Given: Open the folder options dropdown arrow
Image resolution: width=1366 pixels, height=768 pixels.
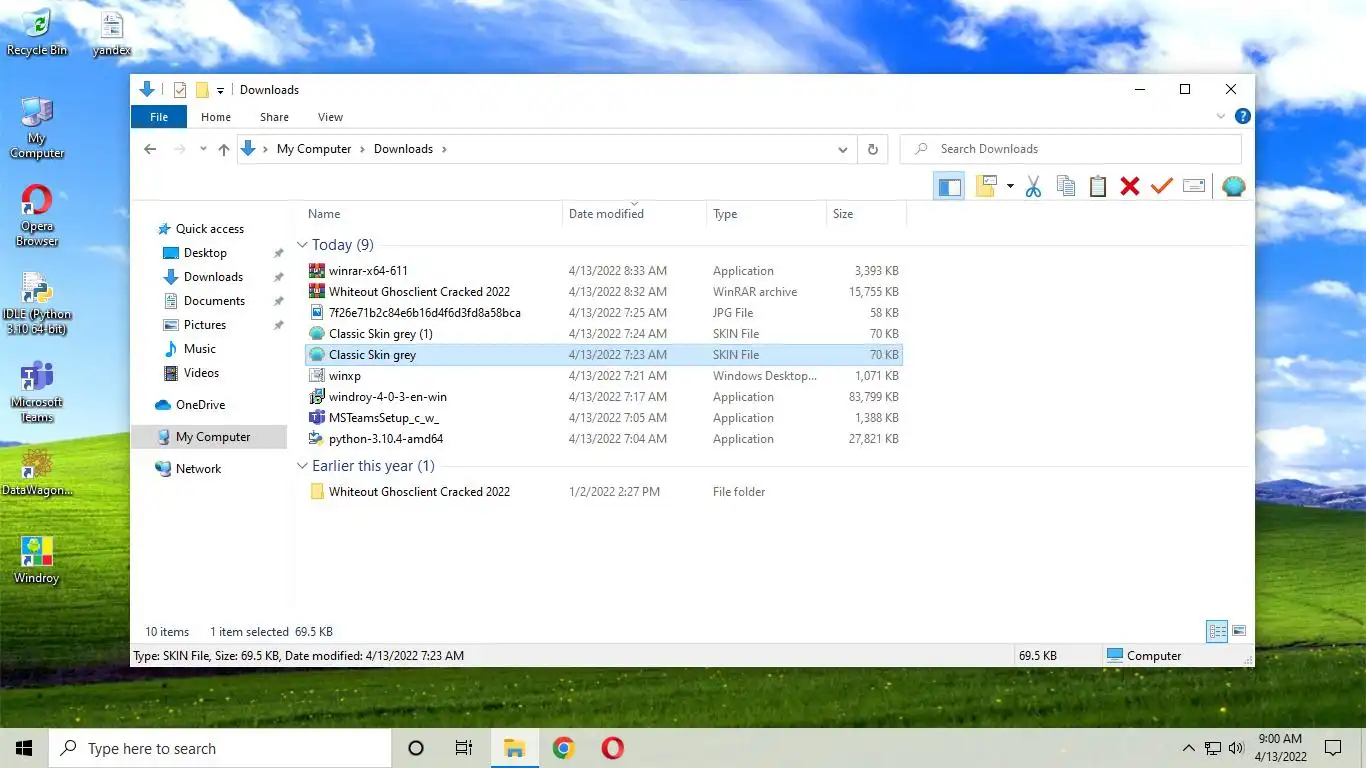Looking at the screenshot, I should 1010,186.
